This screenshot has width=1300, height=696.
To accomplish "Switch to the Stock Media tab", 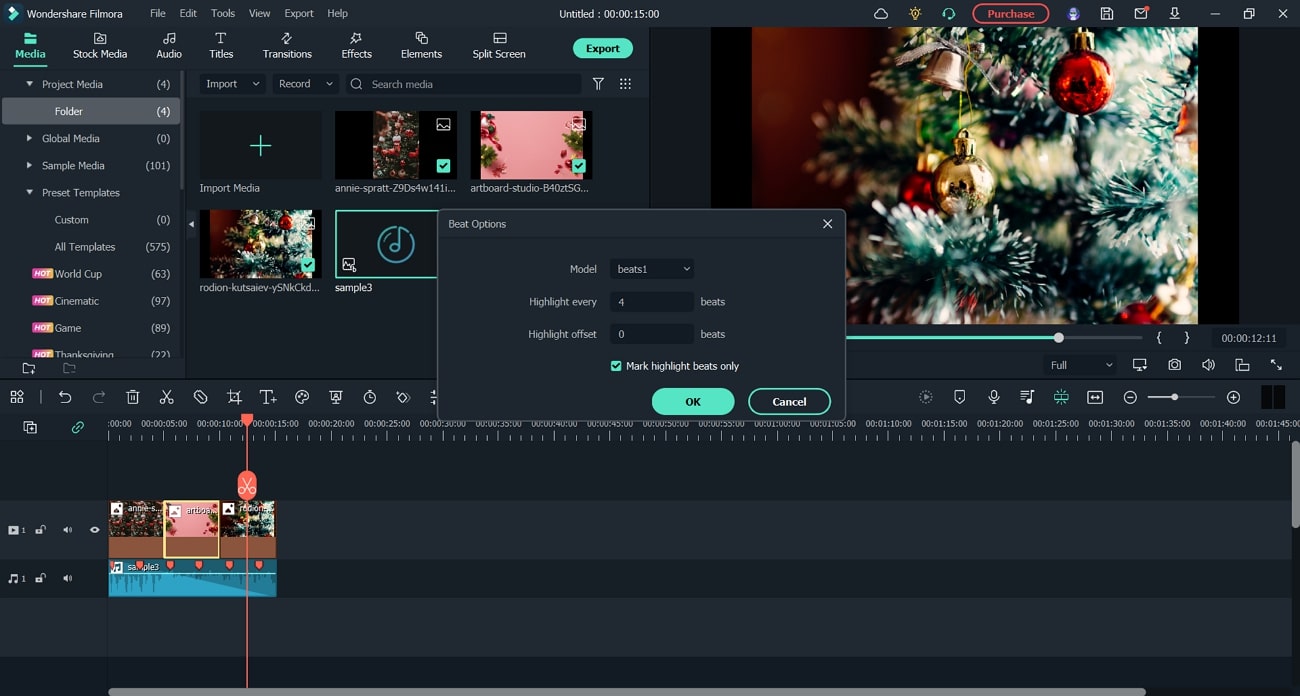I will pyautogui.click(x=100, y=46).
